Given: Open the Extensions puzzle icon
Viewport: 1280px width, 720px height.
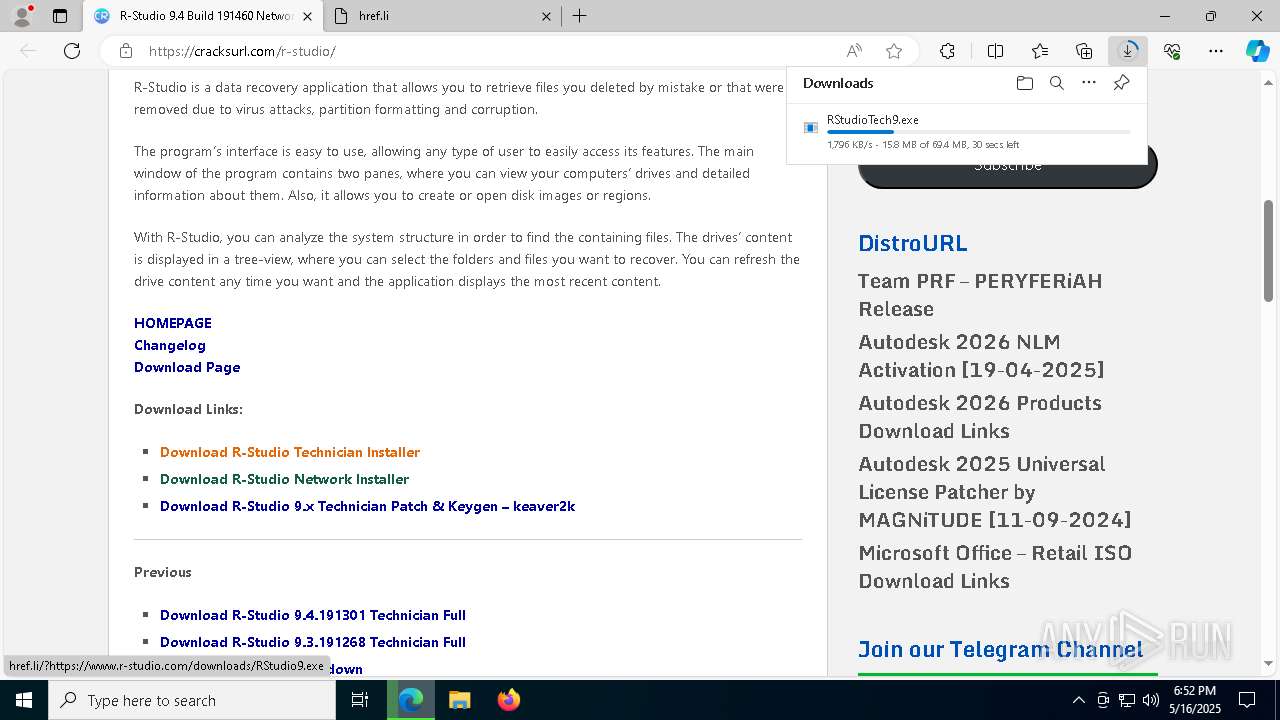Looking at the screenshot, I should 947,51.
